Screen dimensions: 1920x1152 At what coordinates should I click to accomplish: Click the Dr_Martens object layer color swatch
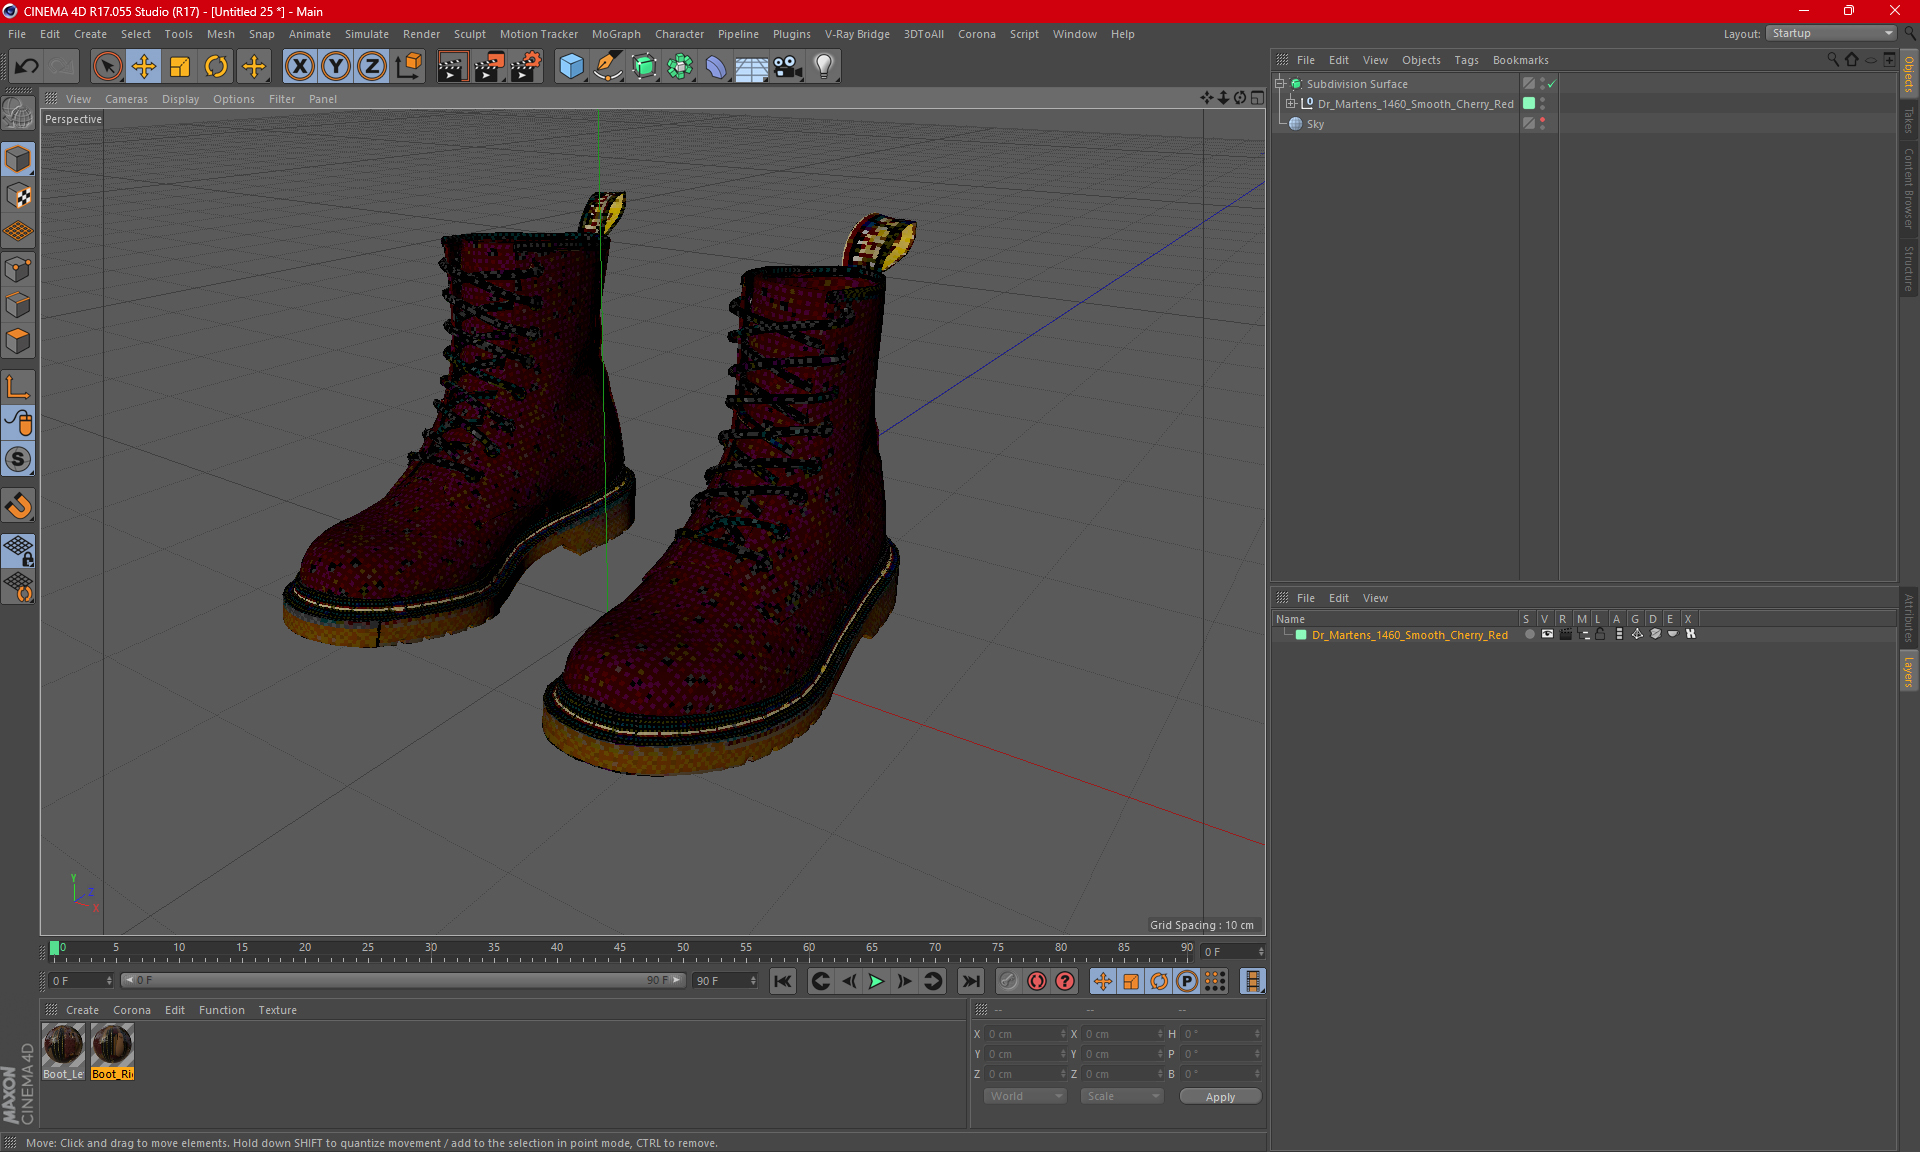click(1529, 103)
